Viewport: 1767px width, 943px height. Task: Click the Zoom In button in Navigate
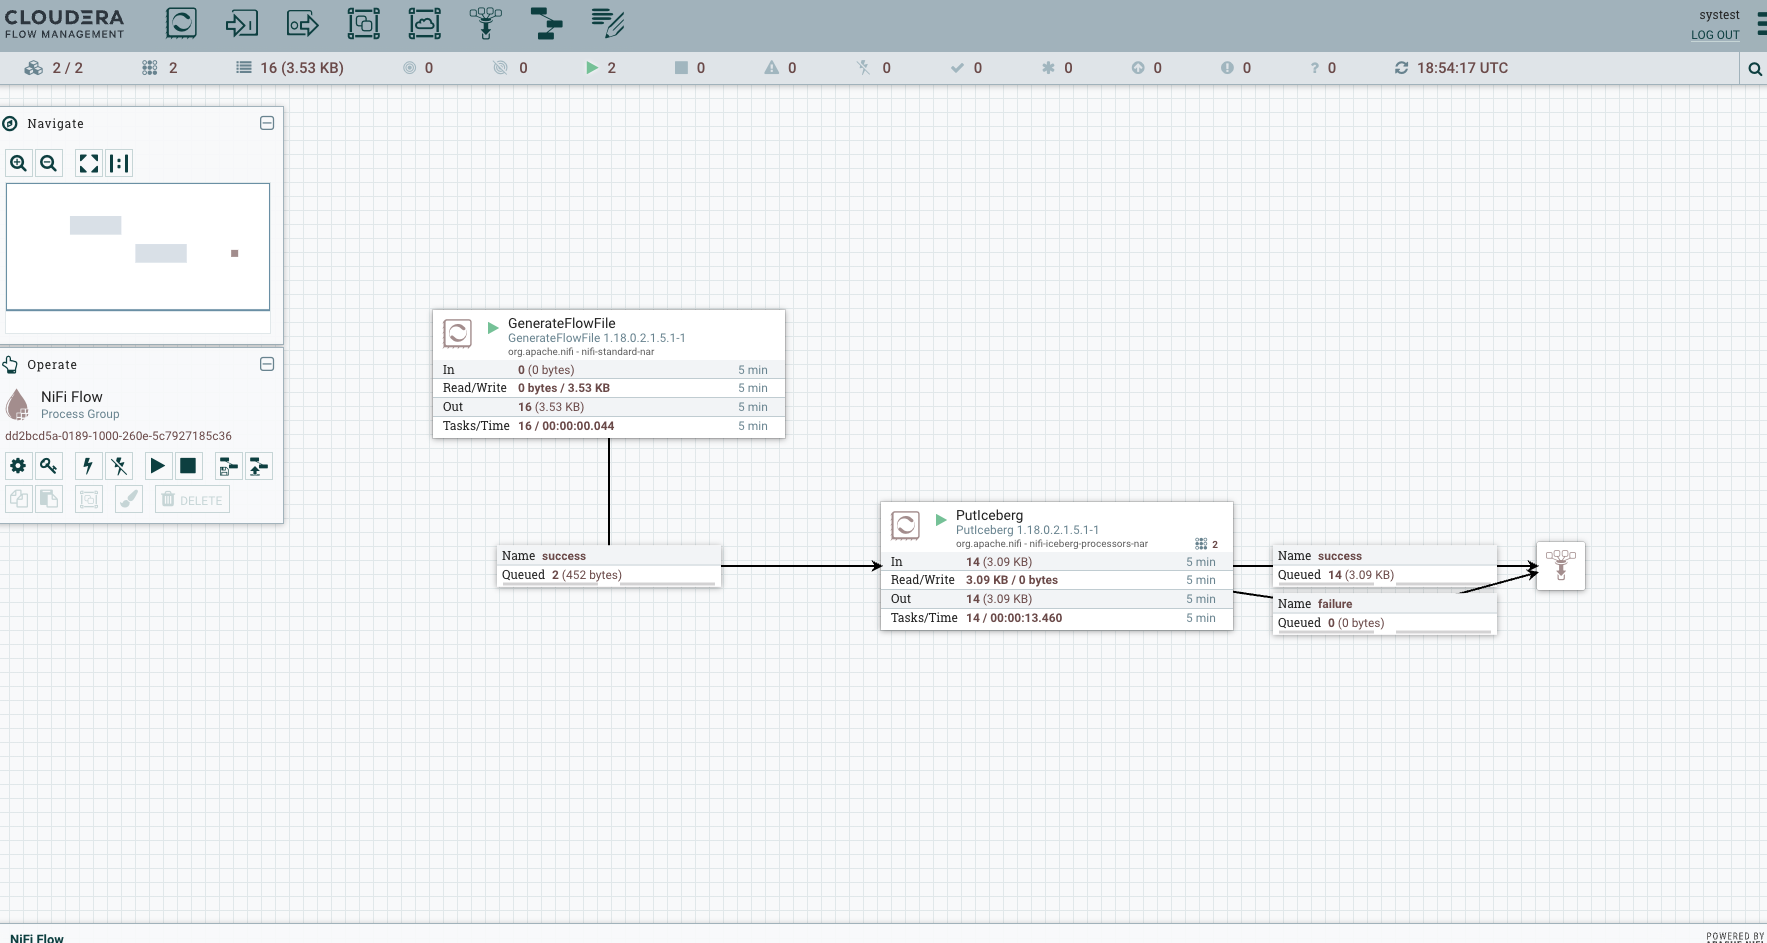(19, 164)
